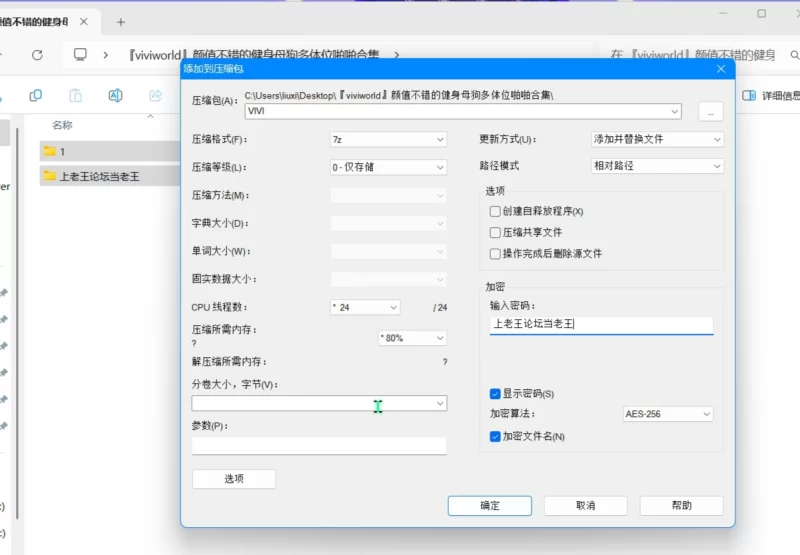
Task: Expand the archive name history dropdown arrow
Action: 674,111
